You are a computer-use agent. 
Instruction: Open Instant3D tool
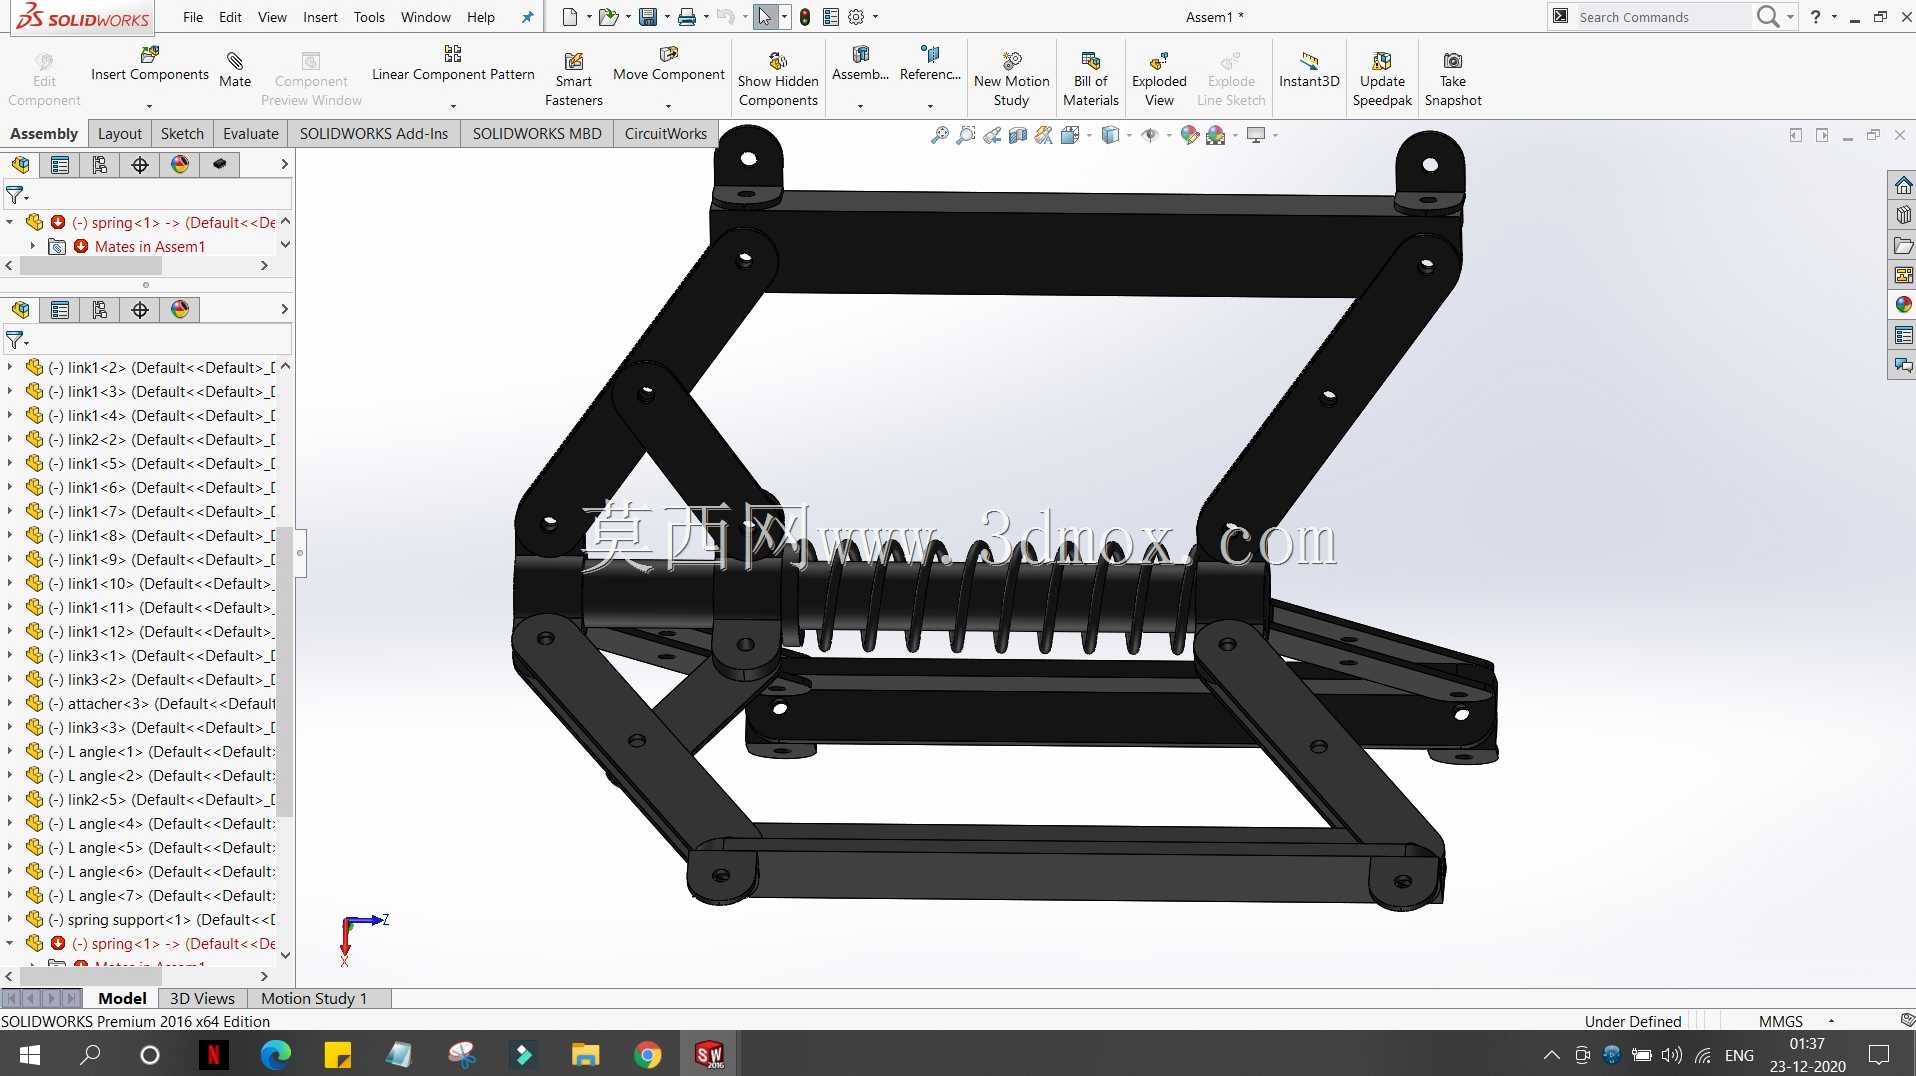[x=1308, y=70]
